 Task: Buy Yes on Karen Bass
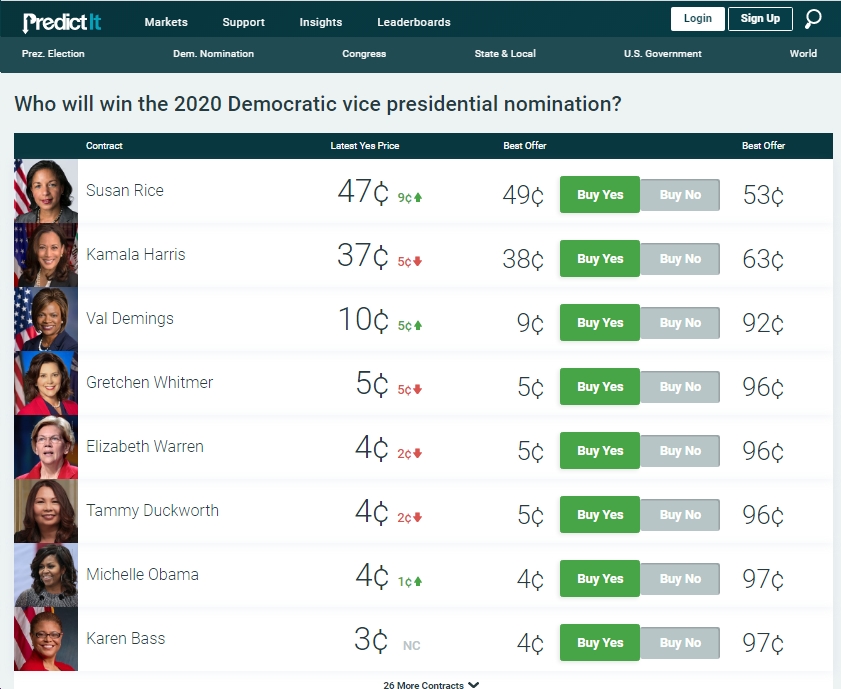600,642
